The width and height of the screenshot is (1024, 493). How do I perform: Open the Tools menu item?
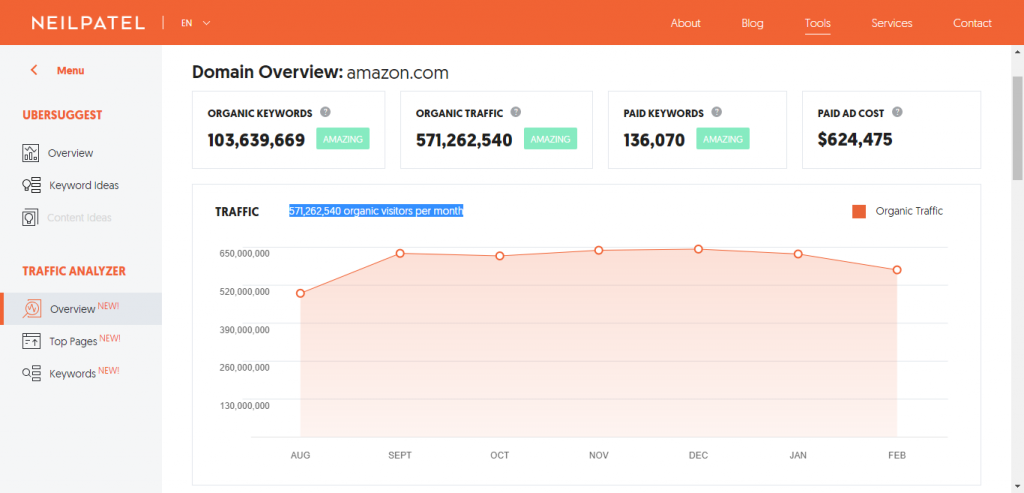click(818, 24)
